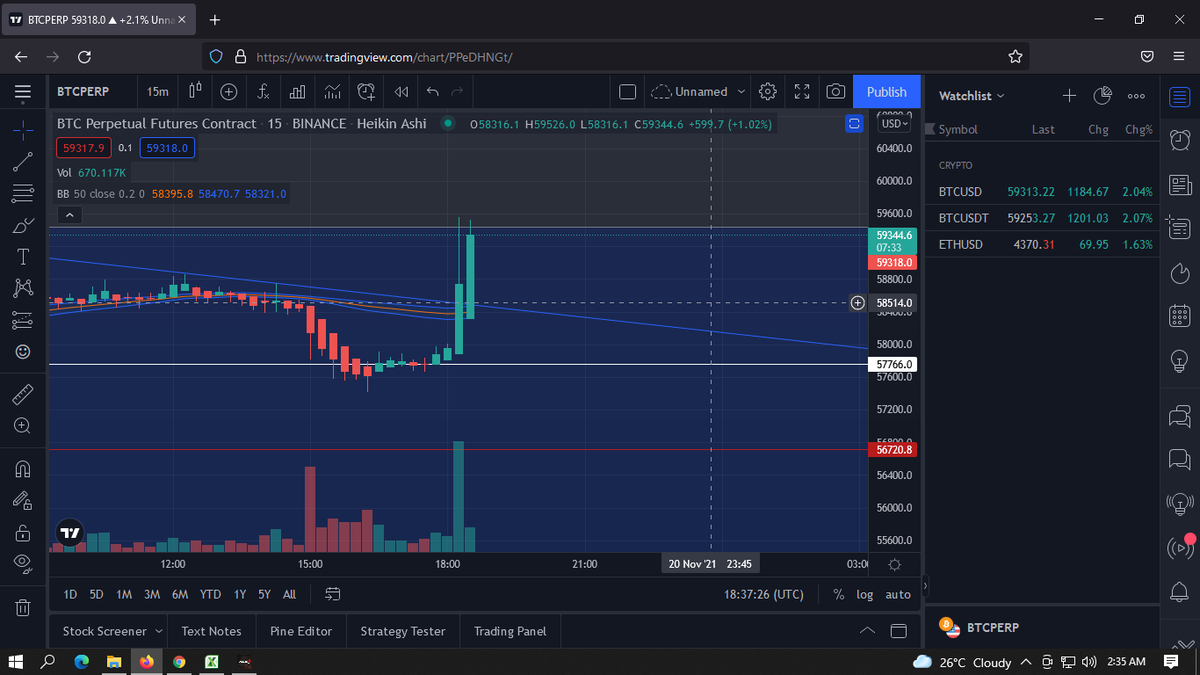The height and width of the screenshot is (675, 1200).
Task: Open financials bar chart icon
Action: click(x=297, y=91)
